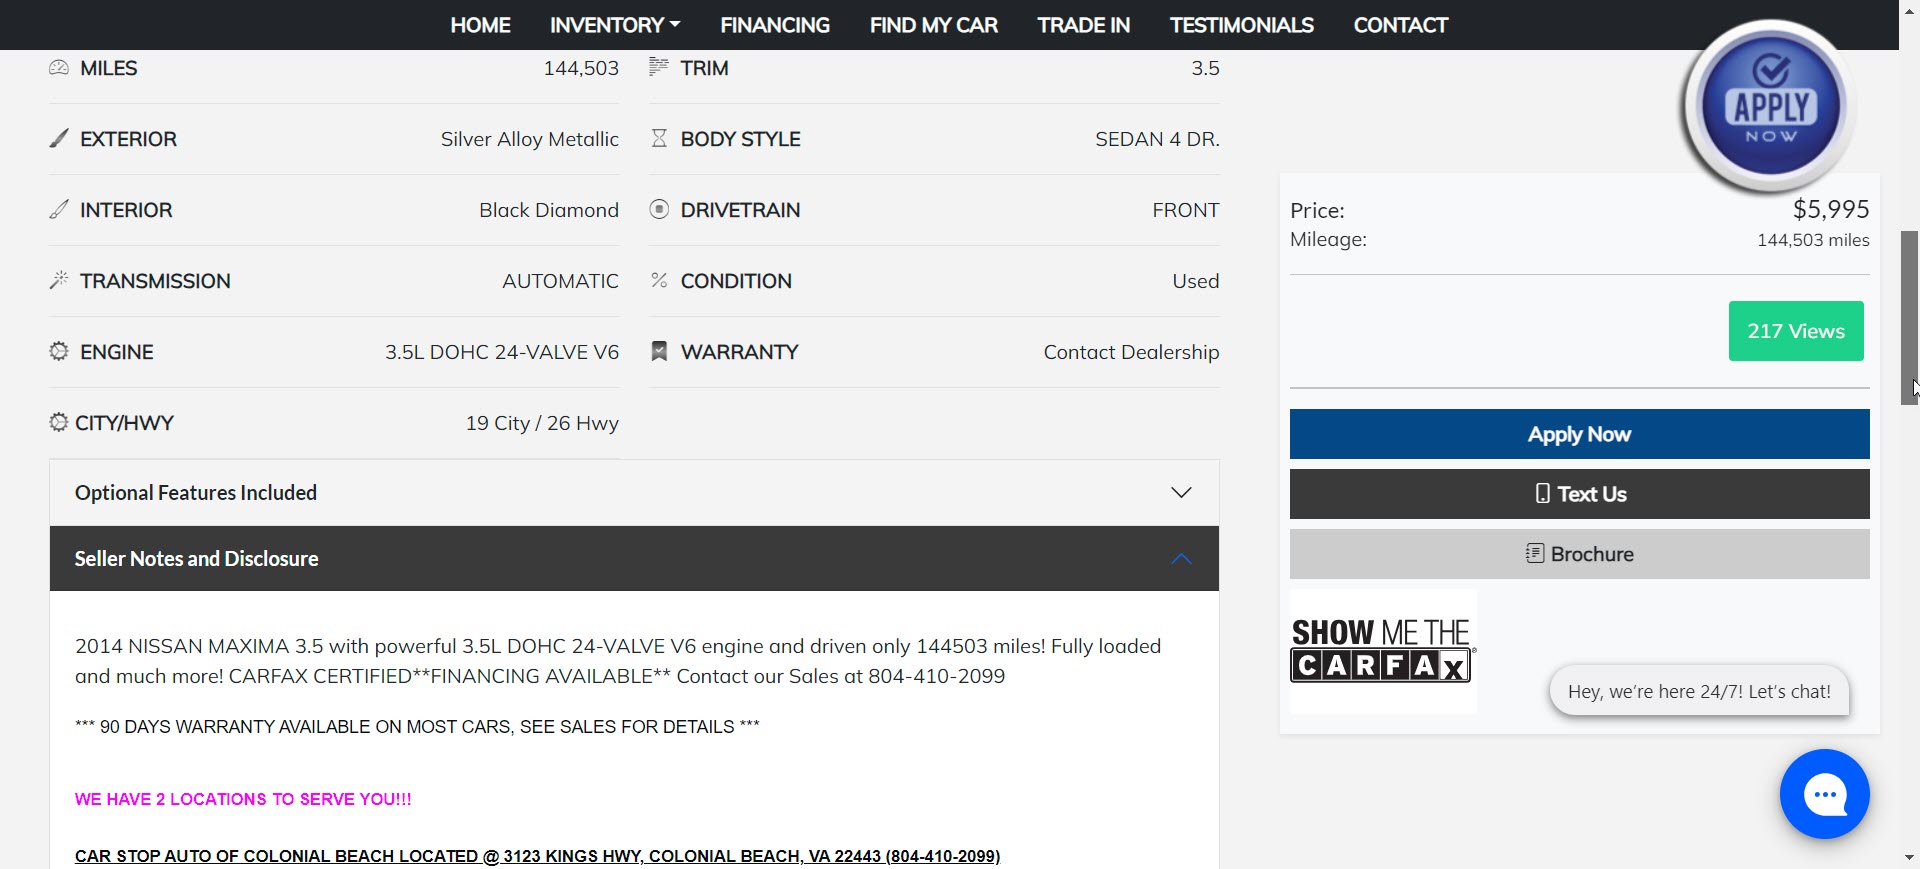This screenshot has height=869, width=1920.
Task: Open the blue live chat bubble icon
Action: 1824,794
